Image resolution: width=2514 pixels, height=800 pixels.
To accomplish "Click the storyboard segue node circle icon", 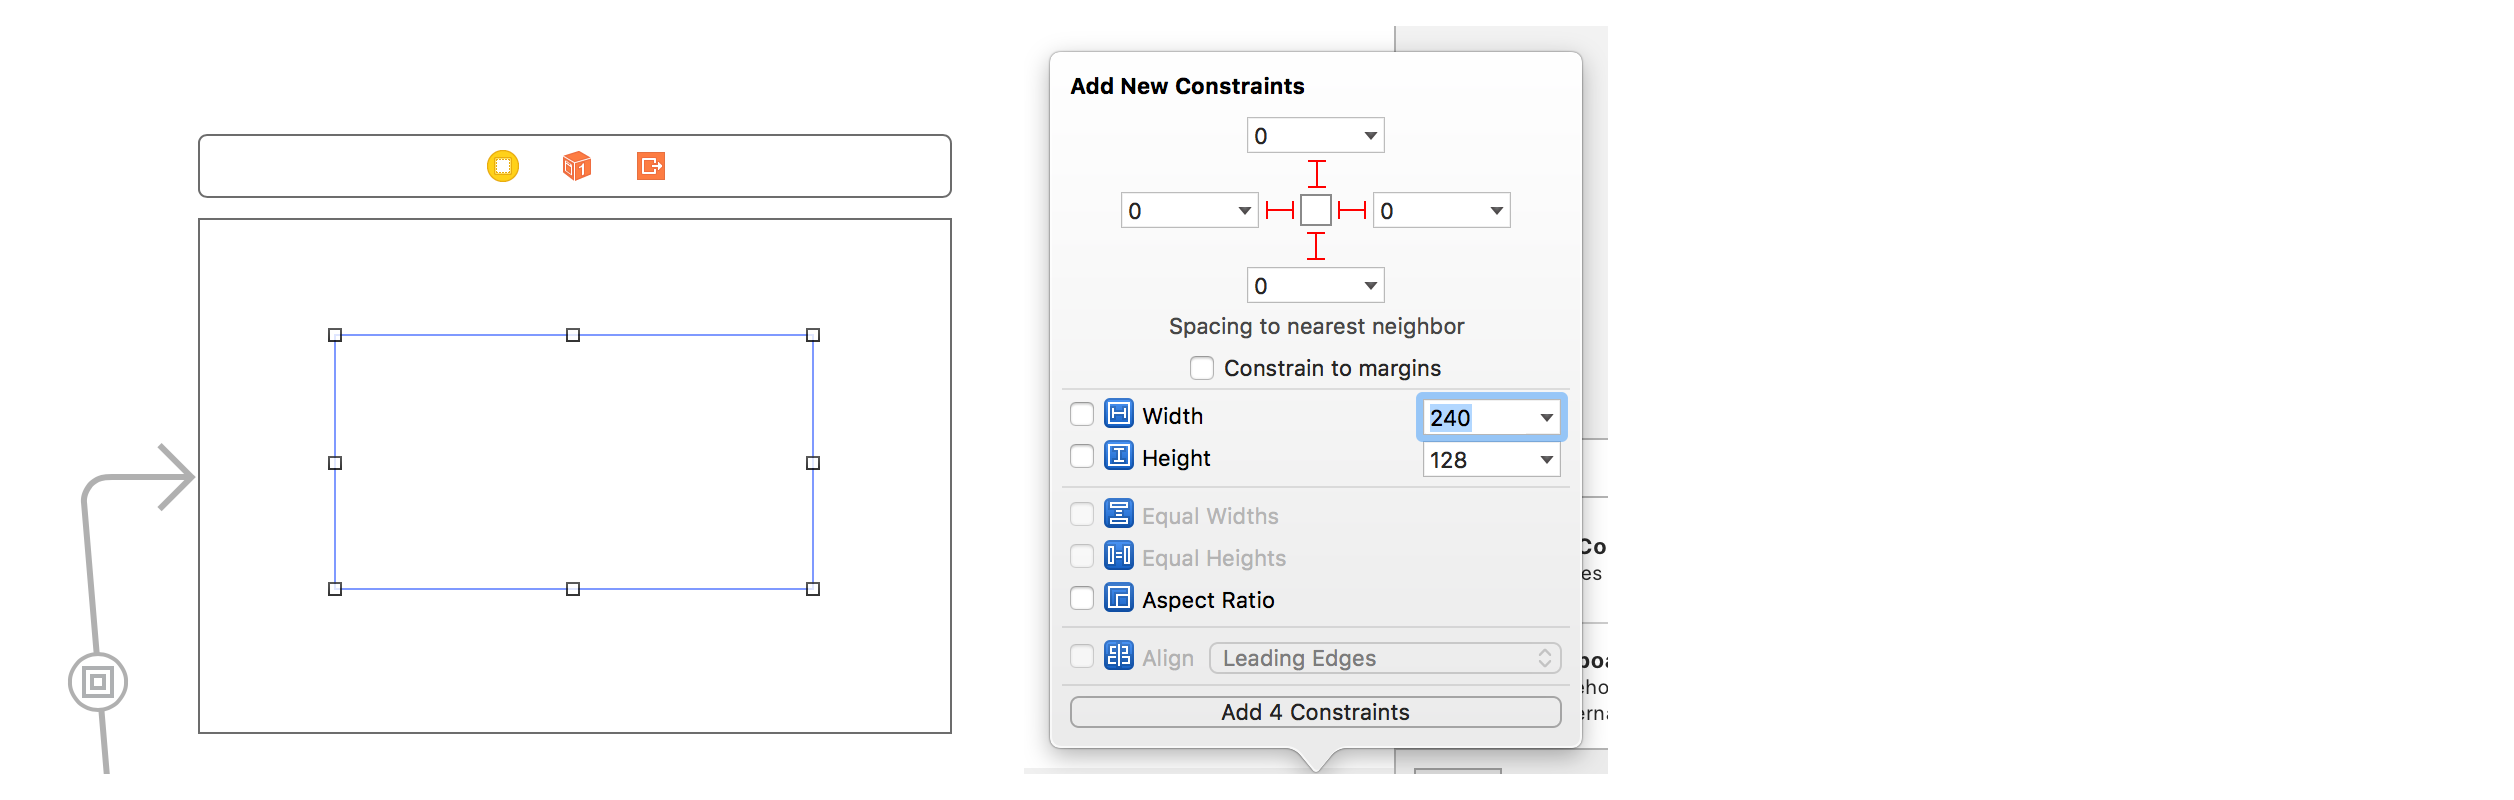I will tap(98, 682).
